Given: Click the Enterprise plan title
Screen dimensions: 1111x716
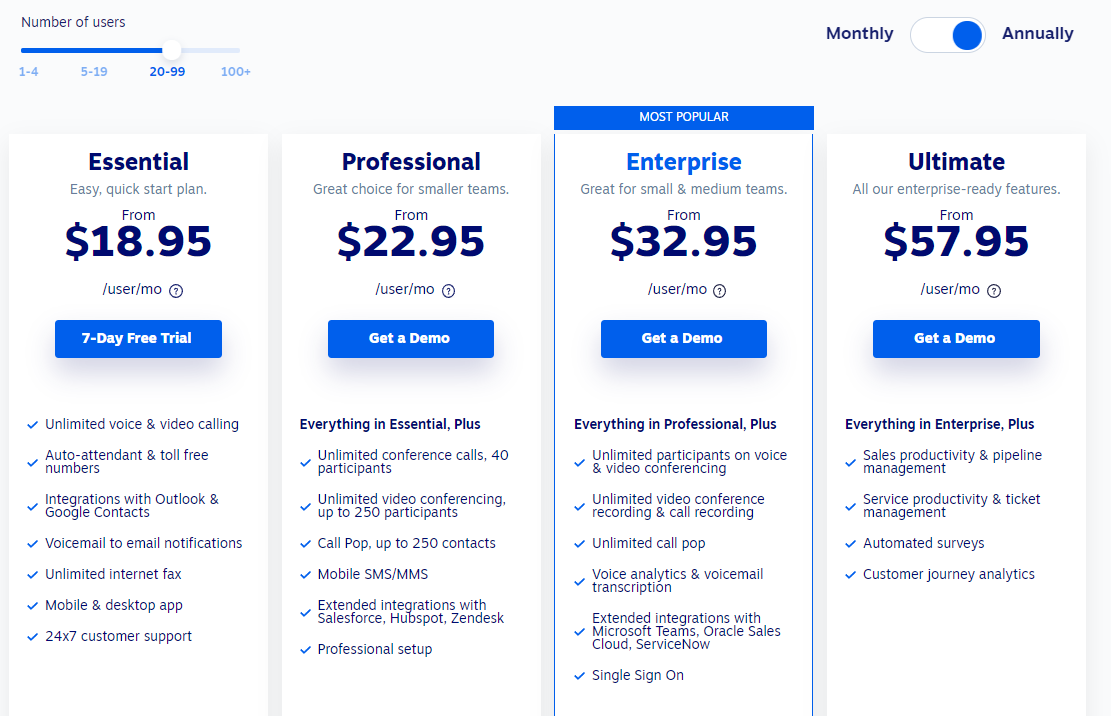Looking at the screenshot, I should tap(684, 162).
